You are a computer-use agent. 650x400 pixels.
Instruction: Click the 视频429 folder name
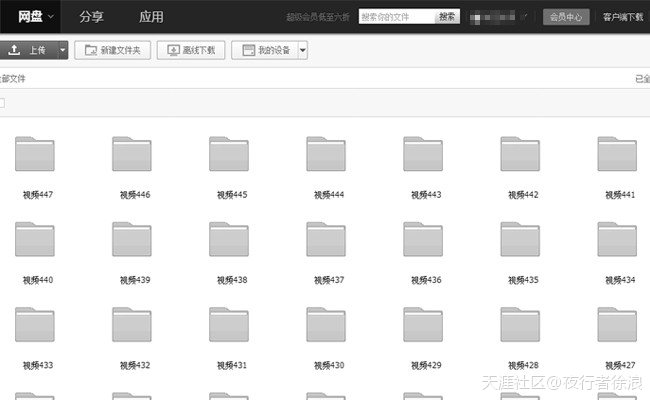click(426, 366)
